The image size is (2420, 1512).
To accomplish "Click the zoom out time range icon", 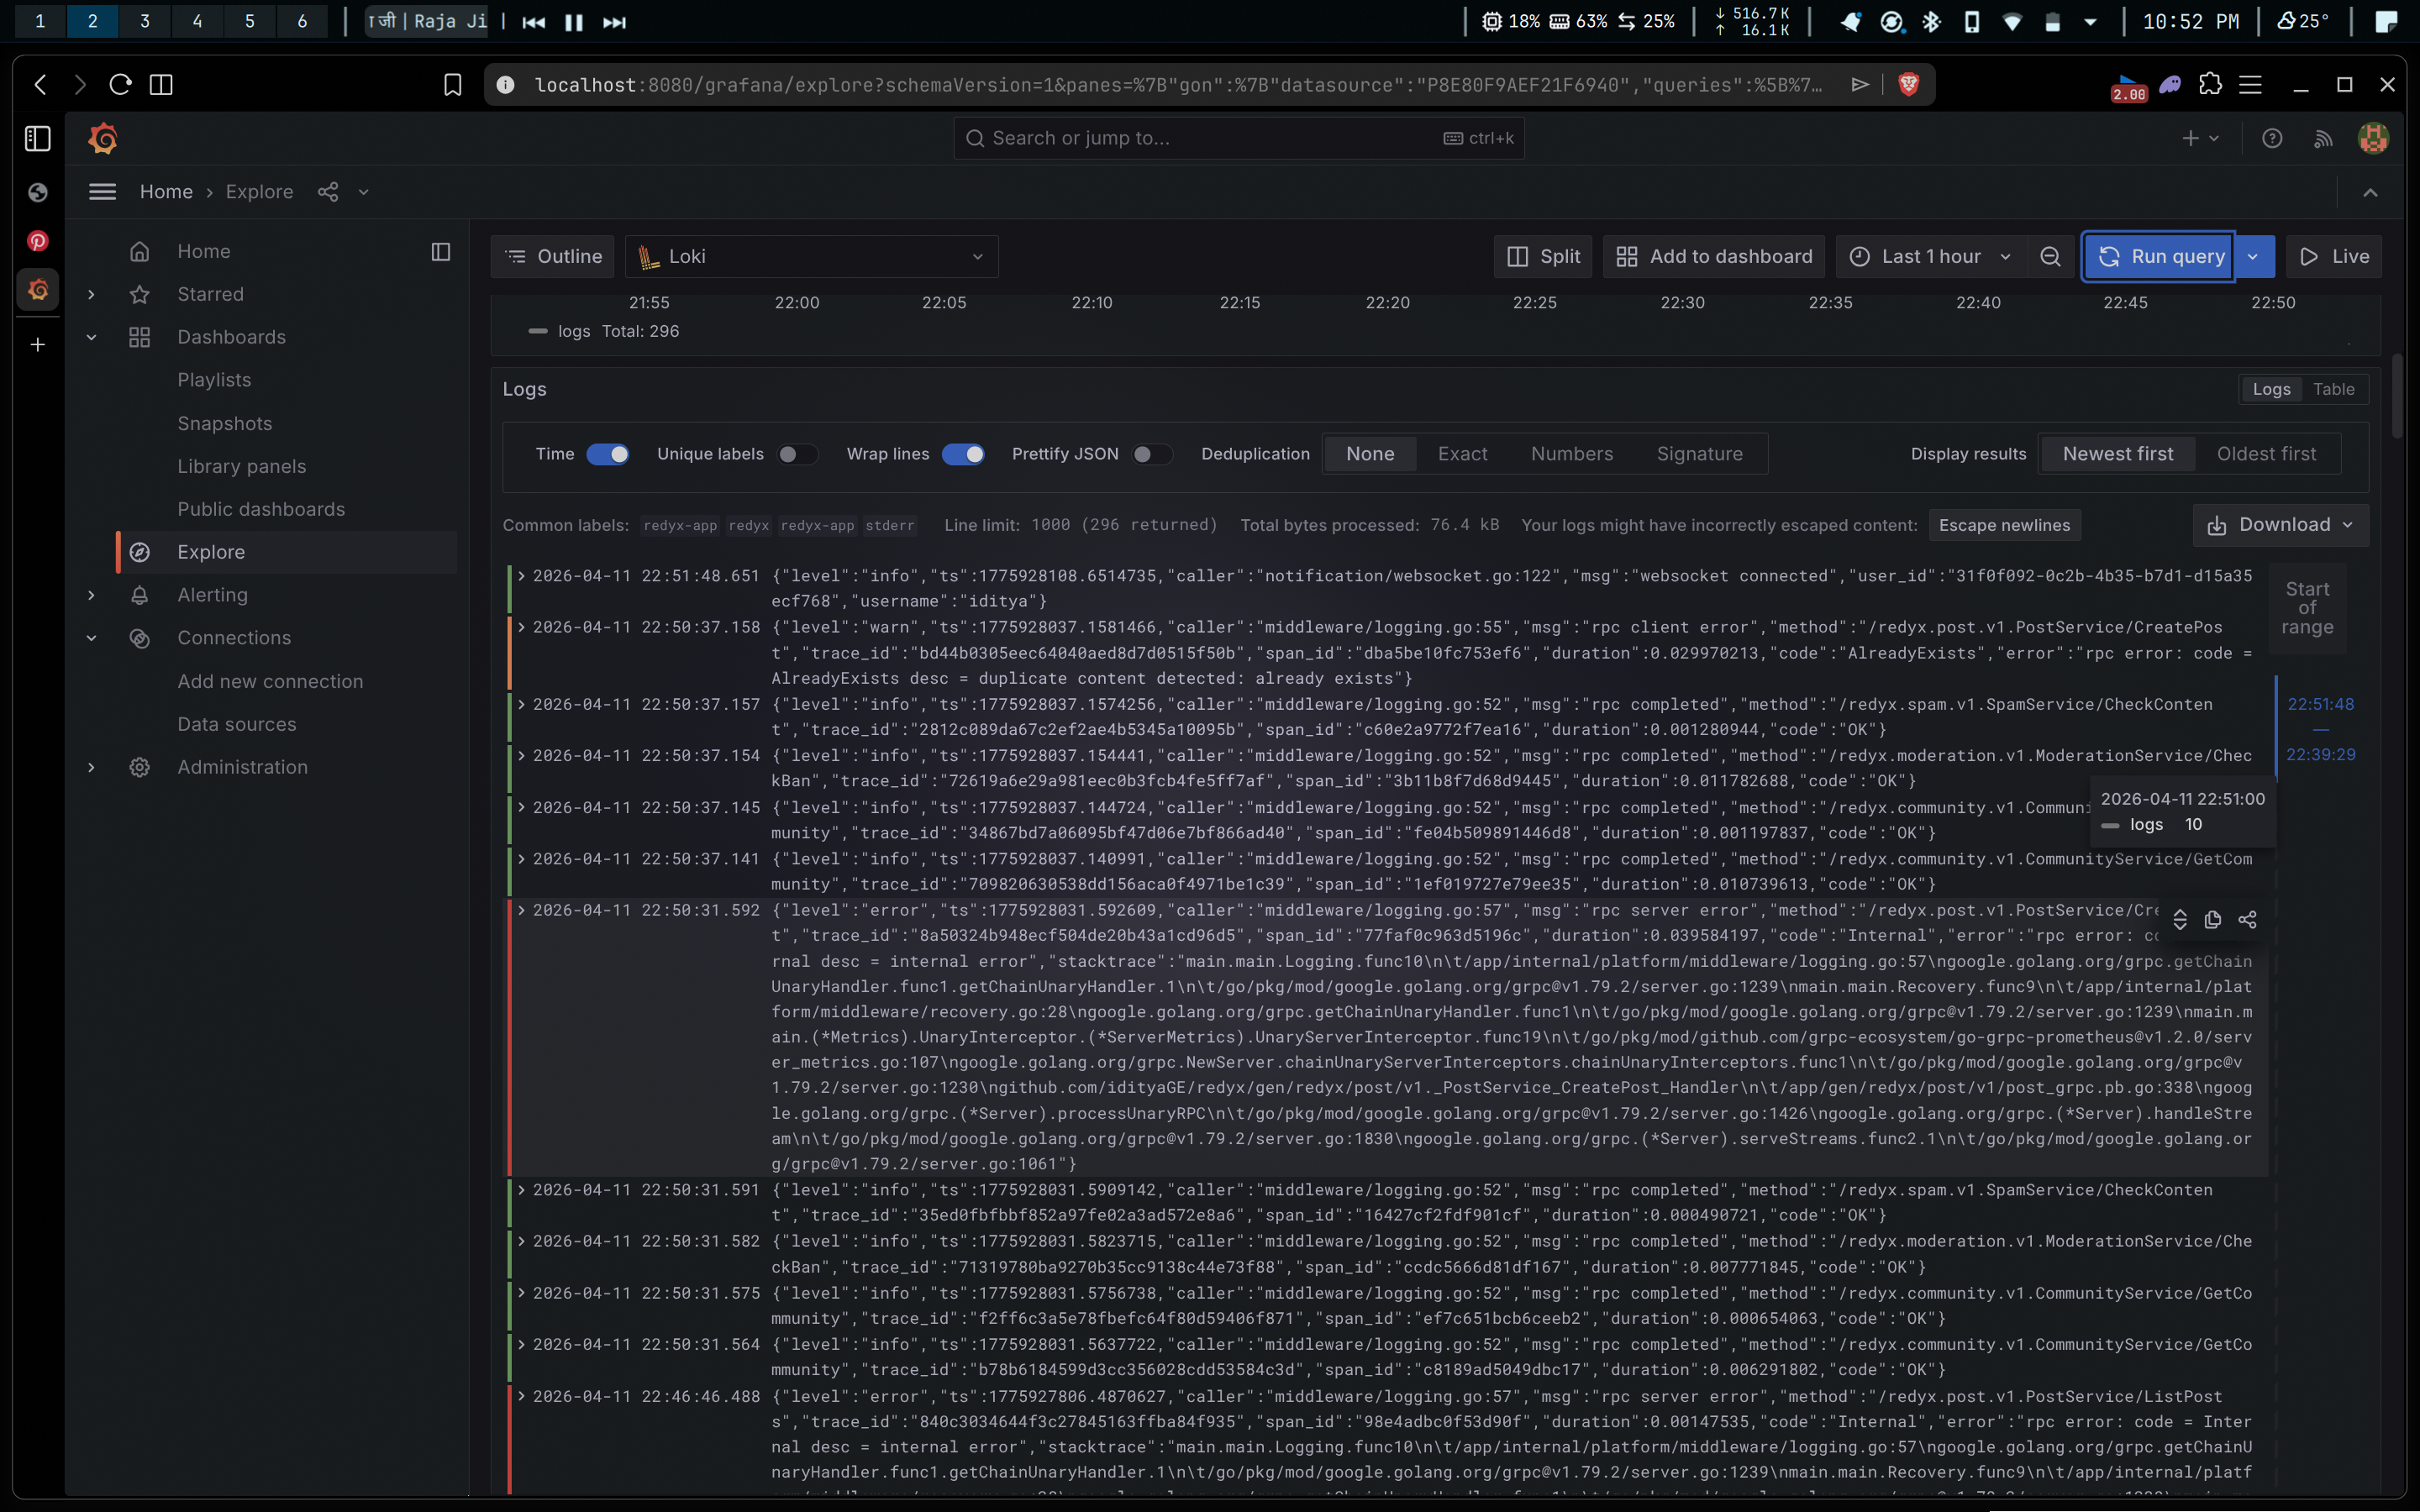I will 2050,257.
